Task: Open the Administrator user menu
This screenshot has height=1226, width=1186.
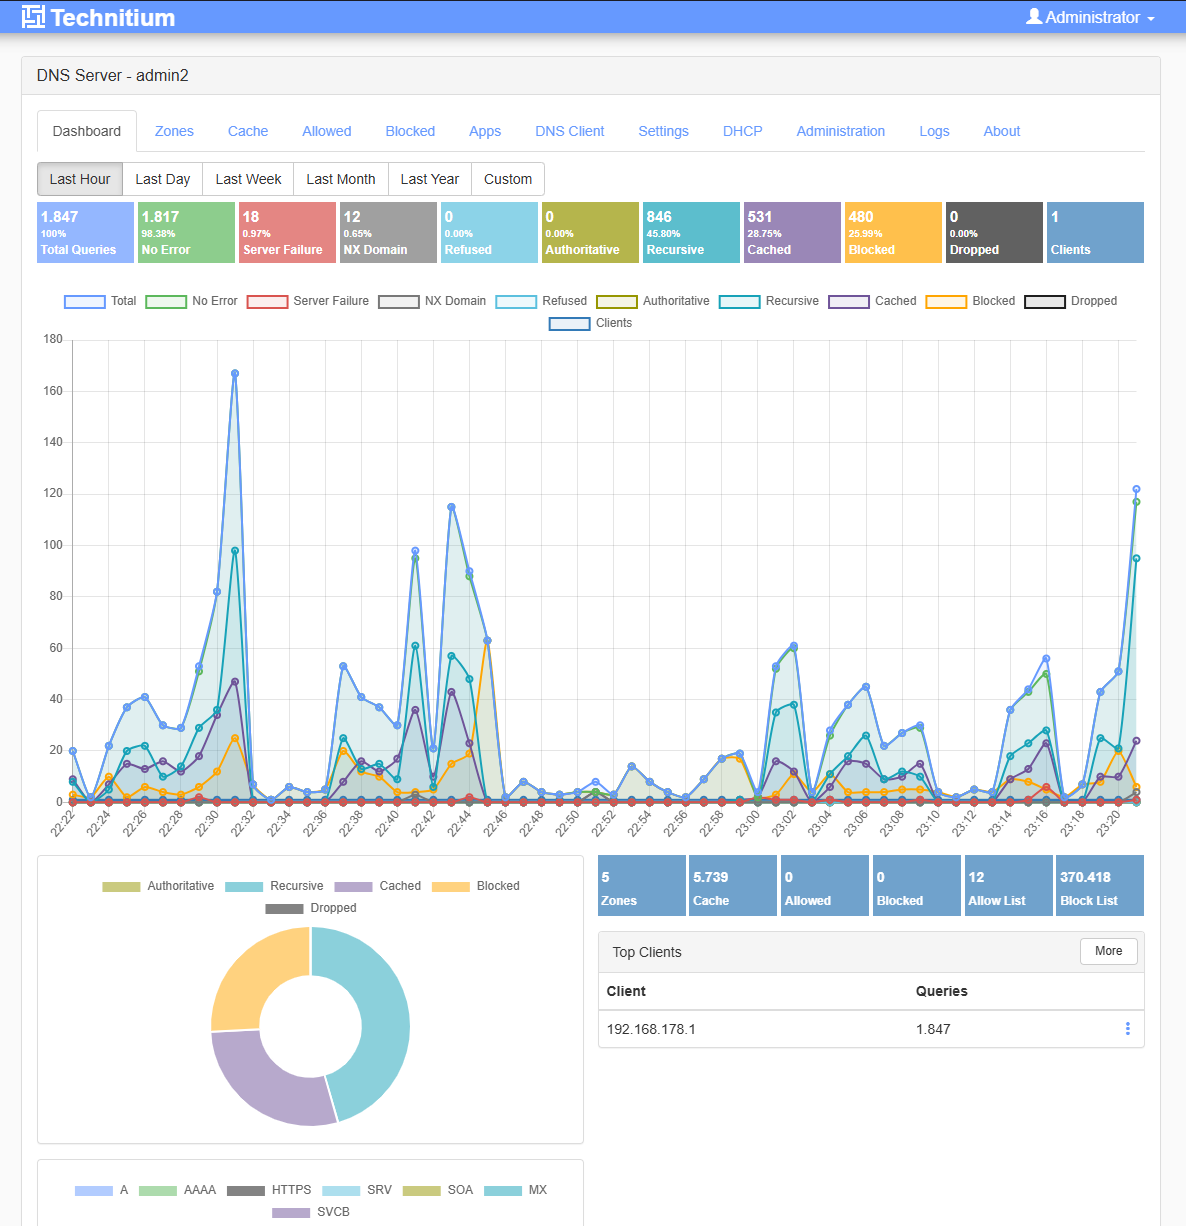Action: pos(1090,17)
